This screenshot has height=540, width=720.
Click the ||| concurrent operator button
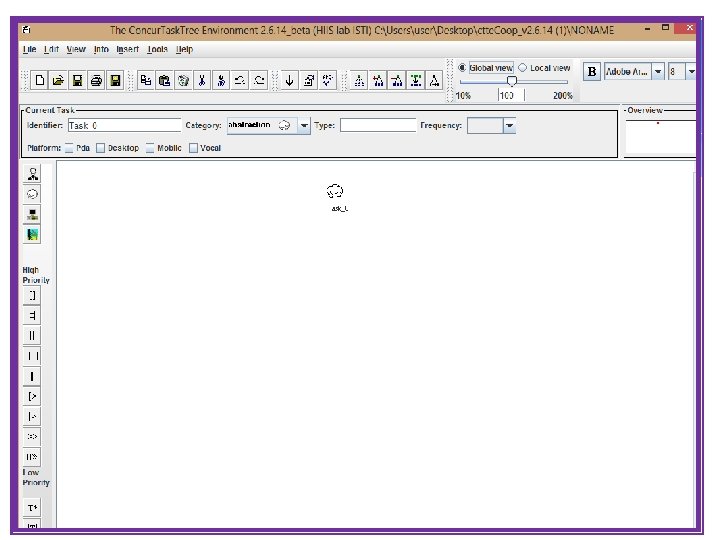(32, 336)
